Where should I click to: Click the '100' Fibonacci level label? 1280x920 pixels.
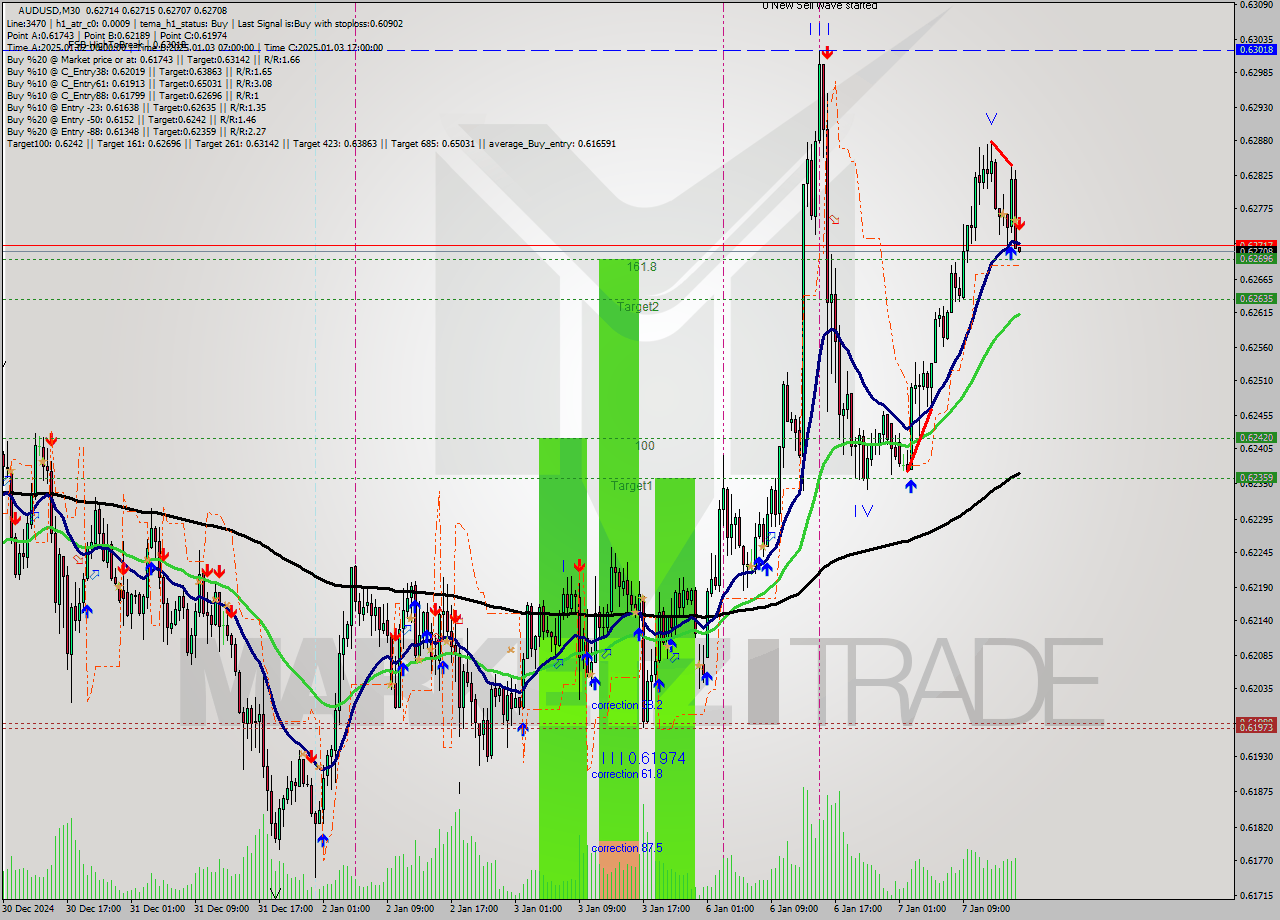[x=645, y=446]
